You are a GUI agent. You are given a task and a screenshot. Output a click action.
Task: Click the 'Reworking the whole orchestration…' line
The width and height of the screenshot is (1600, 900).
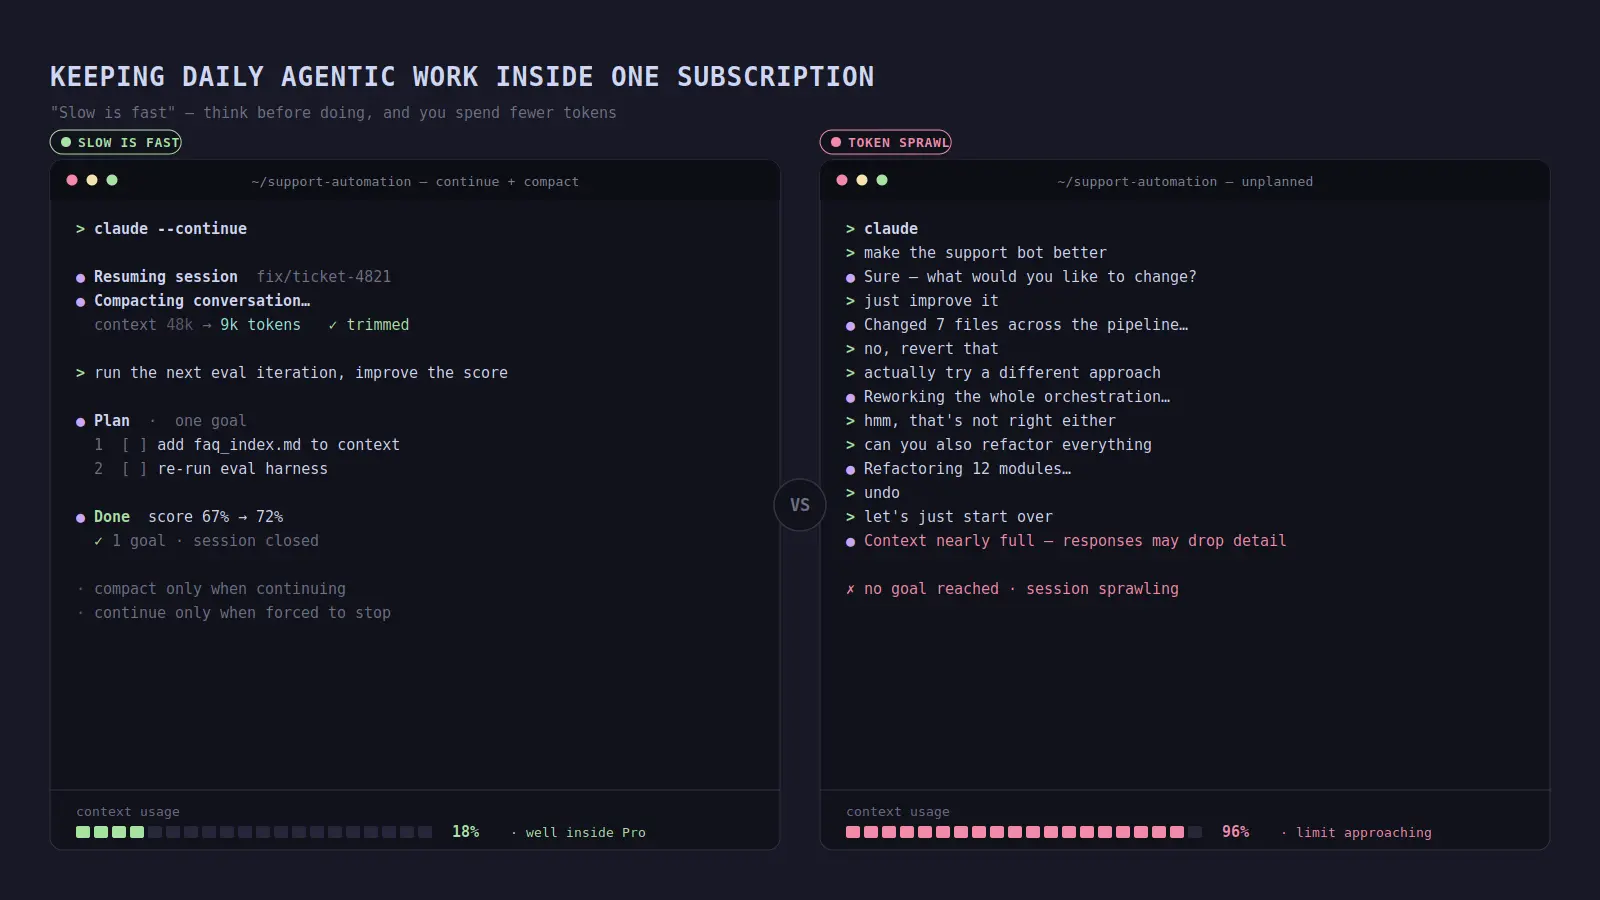tap(1017, 397)
